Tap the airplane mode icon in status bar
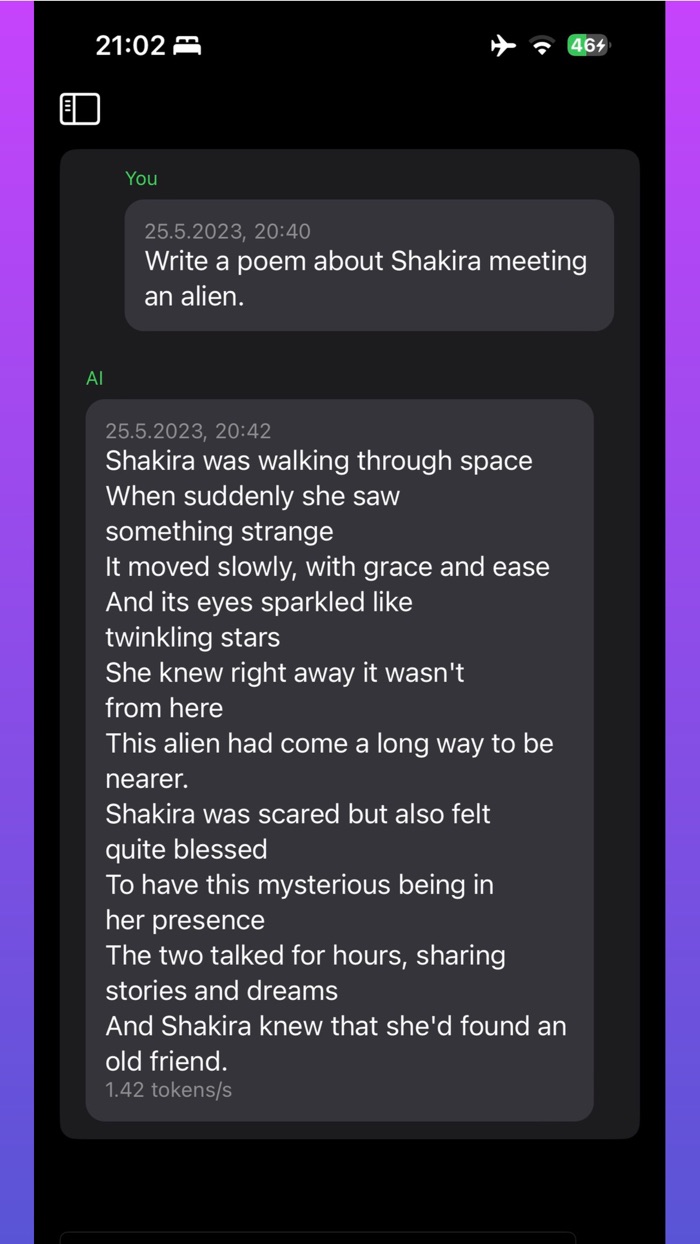 [x=503, y=45]
